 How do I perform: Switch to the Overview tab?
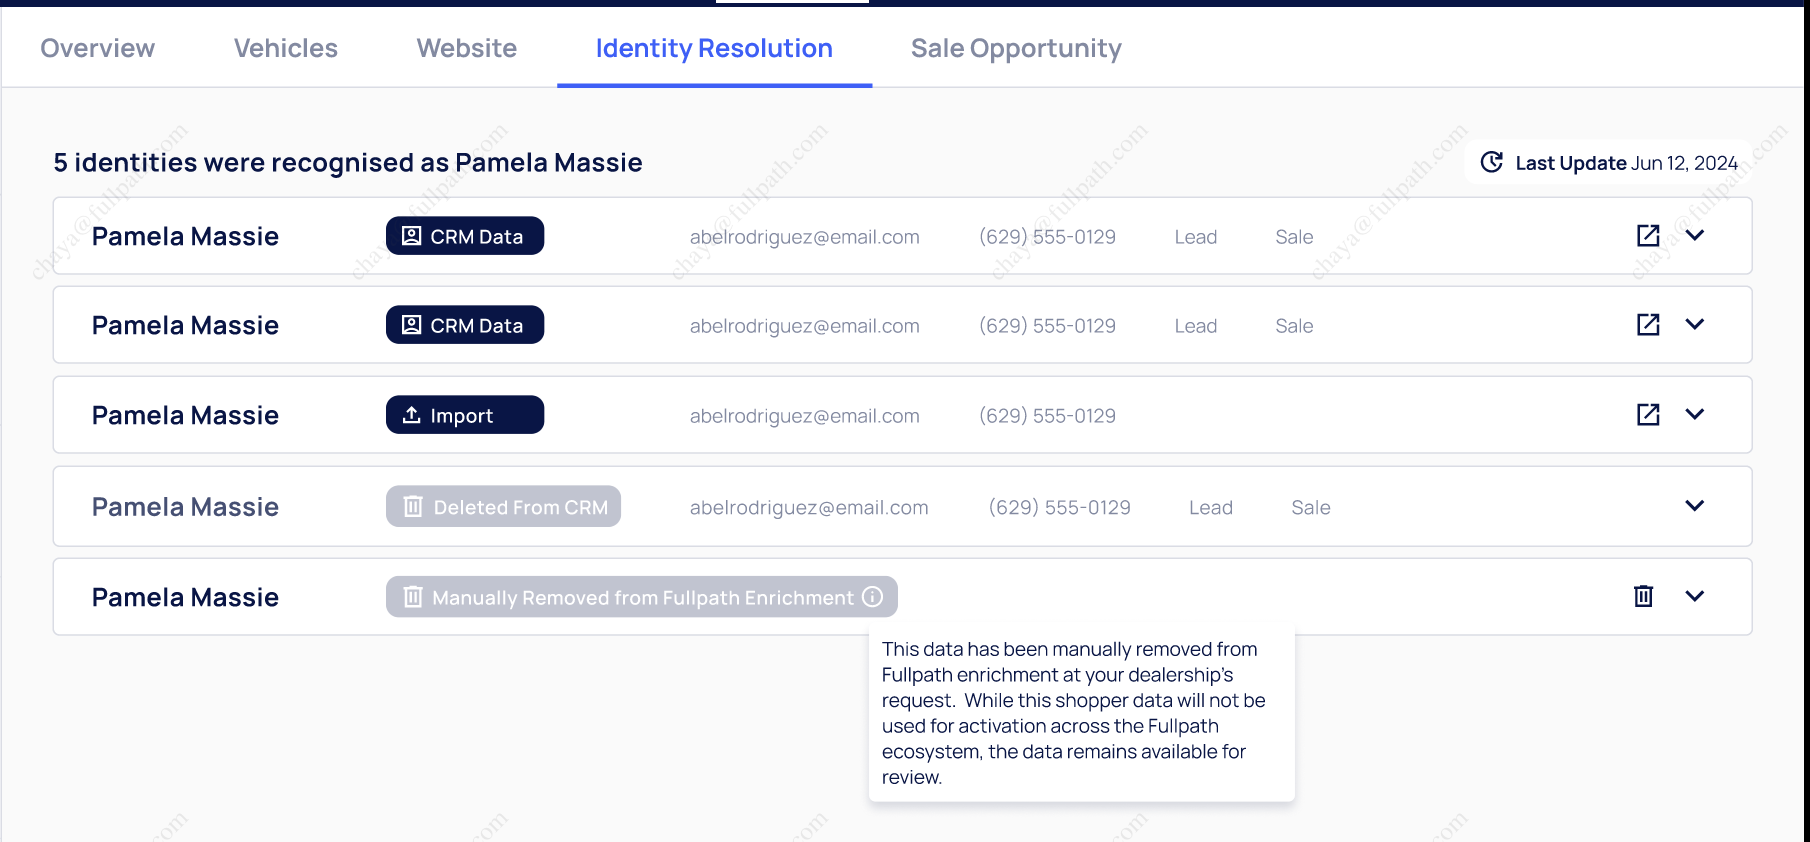(98, 48)
